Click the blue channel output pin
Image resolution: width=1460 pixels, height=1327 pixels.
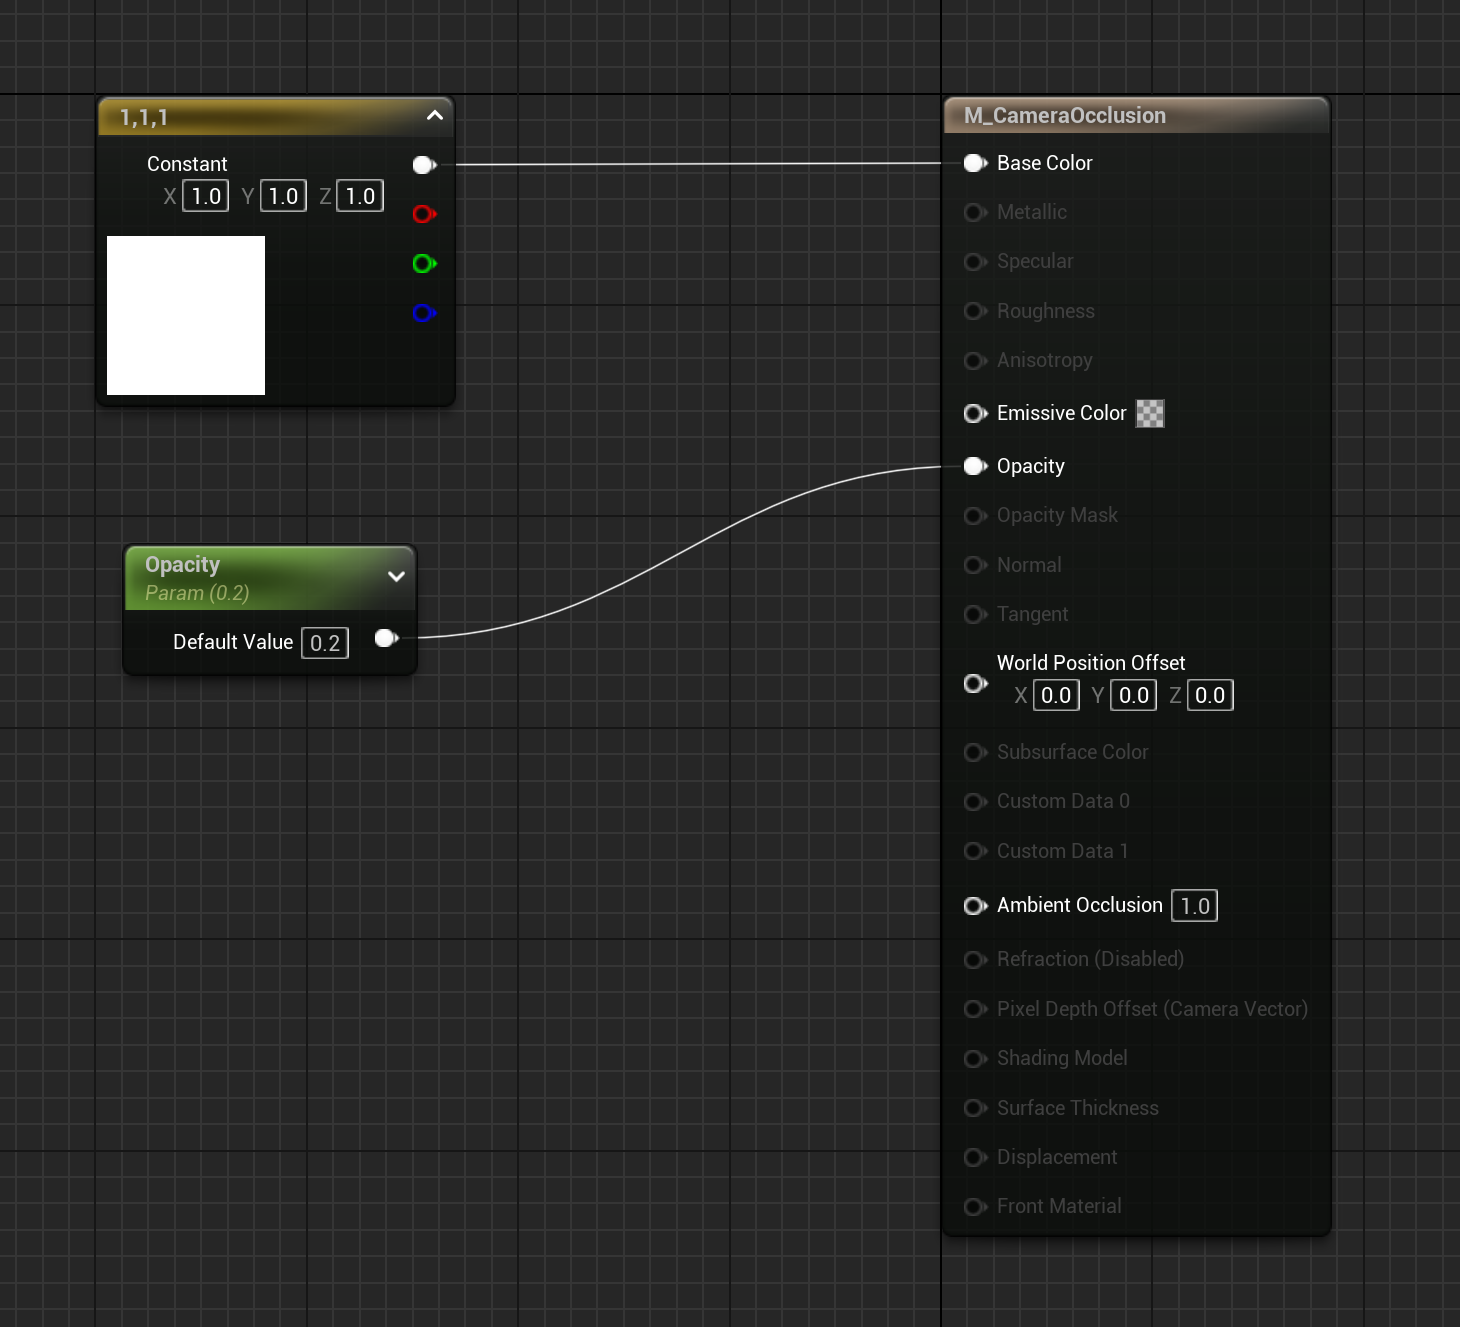(x=425, y=313)
